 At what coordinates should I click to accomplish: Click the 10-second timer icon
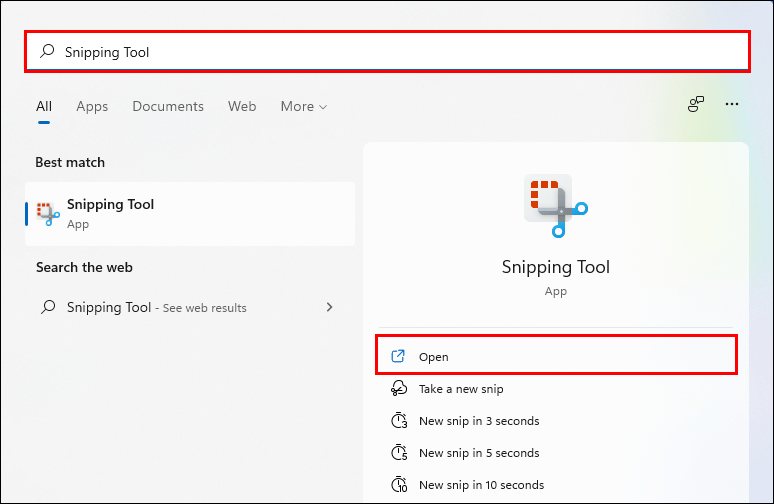point(399,484)
